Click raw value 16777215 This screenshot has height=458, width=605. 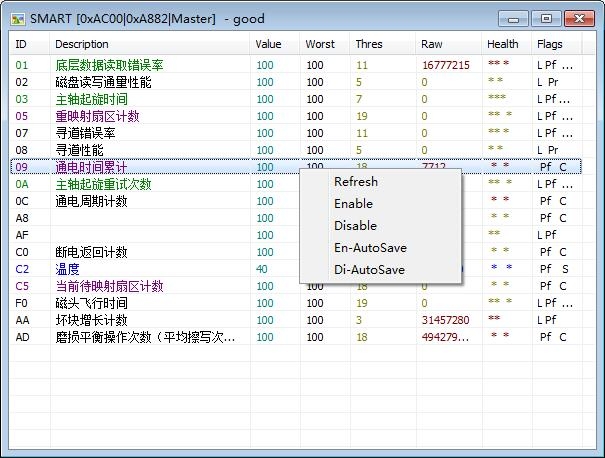[446, 65]
